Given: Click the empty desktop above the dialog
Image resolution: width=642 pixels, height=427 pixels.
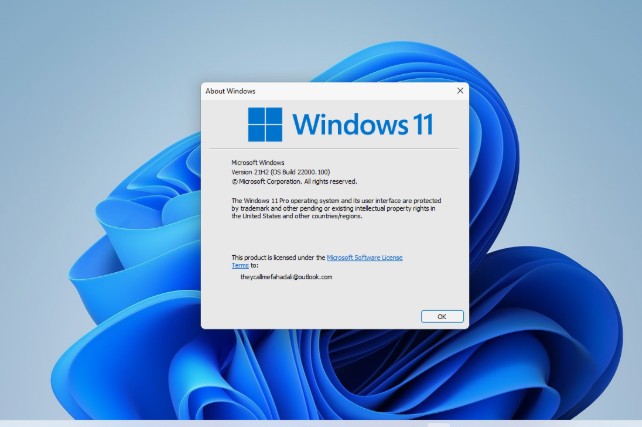Looking at the screenshot, I should click(x=330, y=40).
